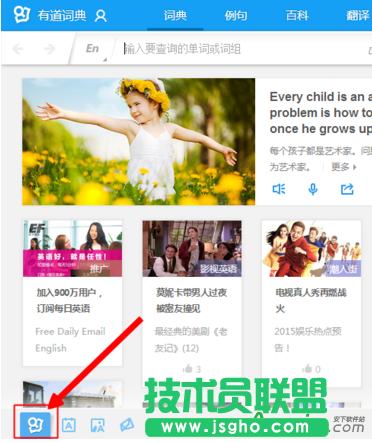
Task: Open the 潮人街 card image
Action: pyautogui.click(x=311, y=248)
